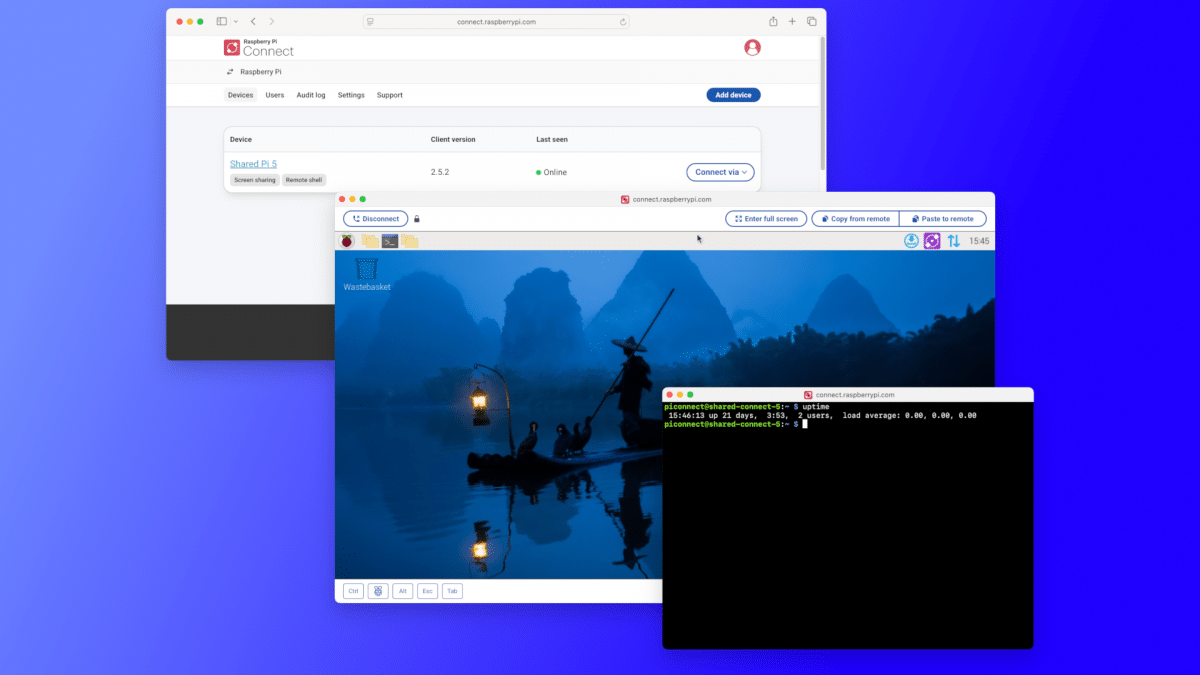1200x675 pixels.
Task: Open the Settings tab
Action: [x=351, y=95]
